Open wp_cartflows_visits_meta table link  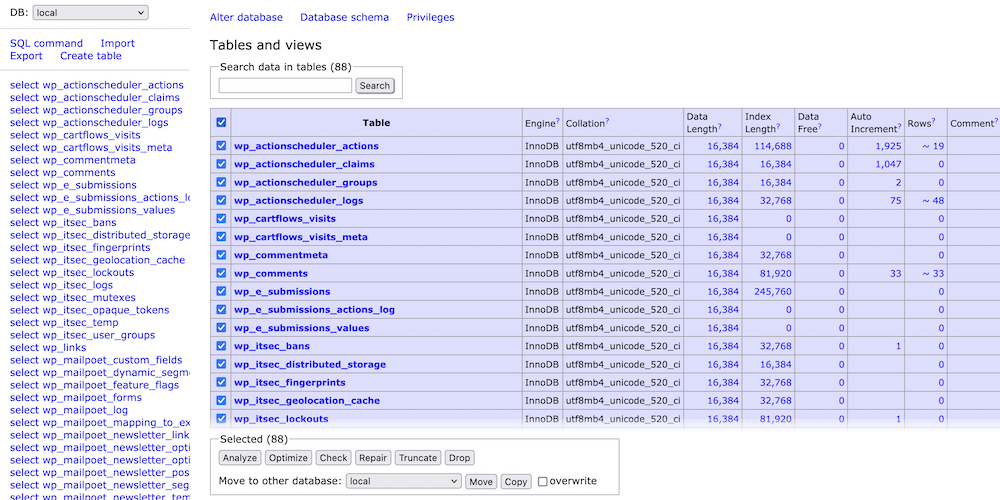[301, 237]
